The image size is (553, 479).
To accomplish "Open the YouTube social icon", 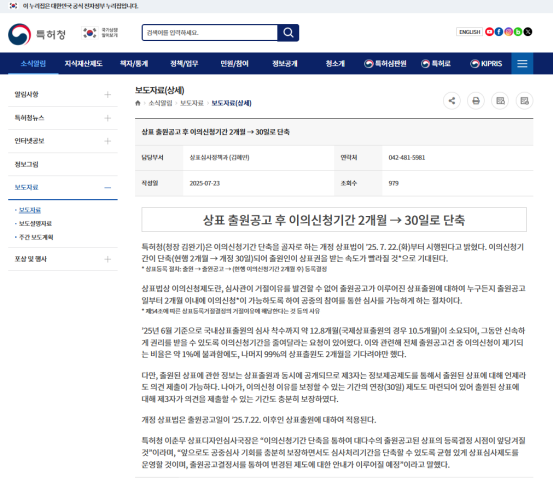I will tap(489, 32).
